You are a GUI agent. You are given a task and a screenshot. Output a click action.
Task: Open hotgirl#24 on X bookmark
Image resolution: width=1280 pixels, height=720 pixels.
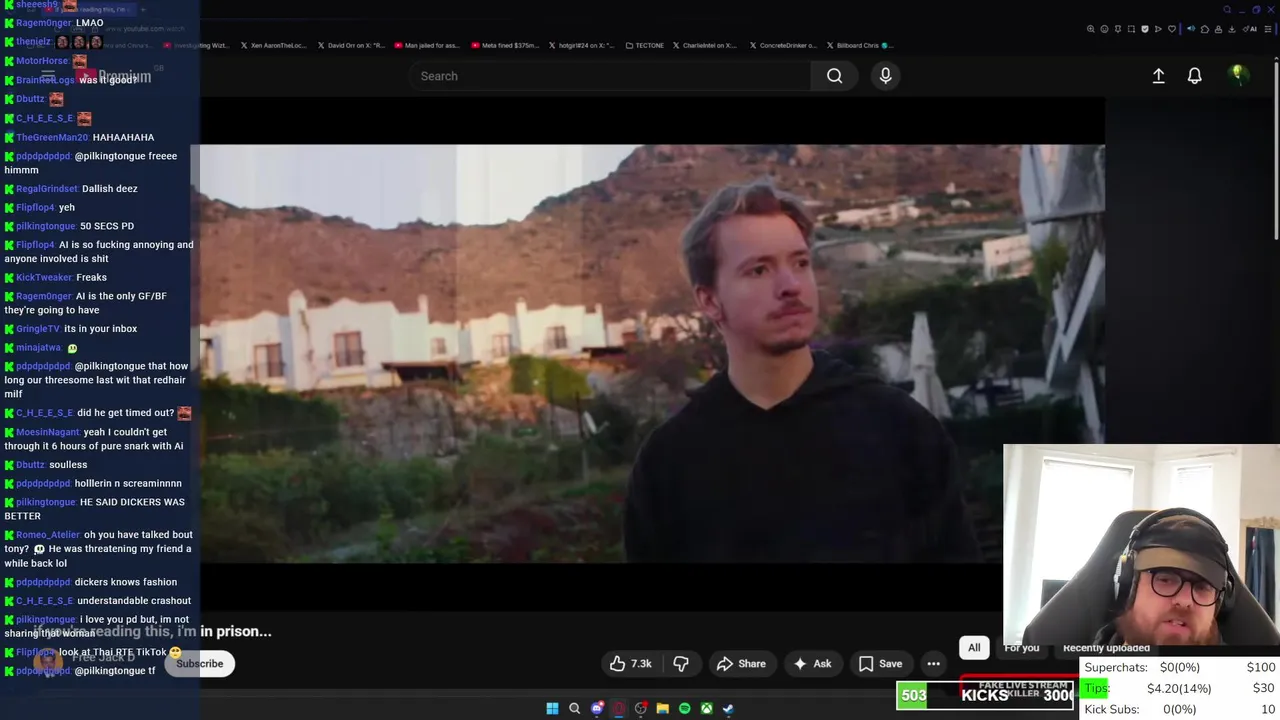pos(581,45)
